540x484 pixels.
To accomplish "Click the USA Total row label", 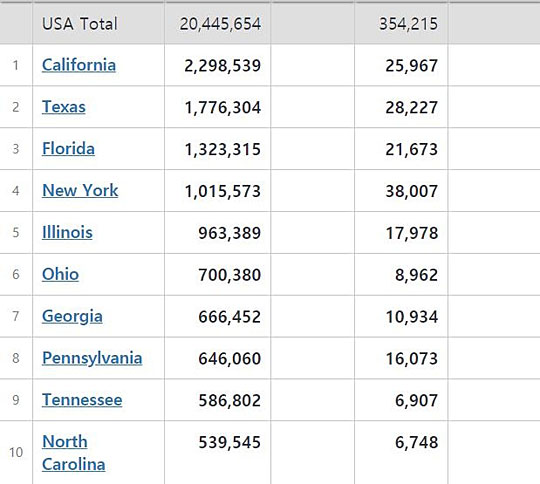I will click(80, 24).
